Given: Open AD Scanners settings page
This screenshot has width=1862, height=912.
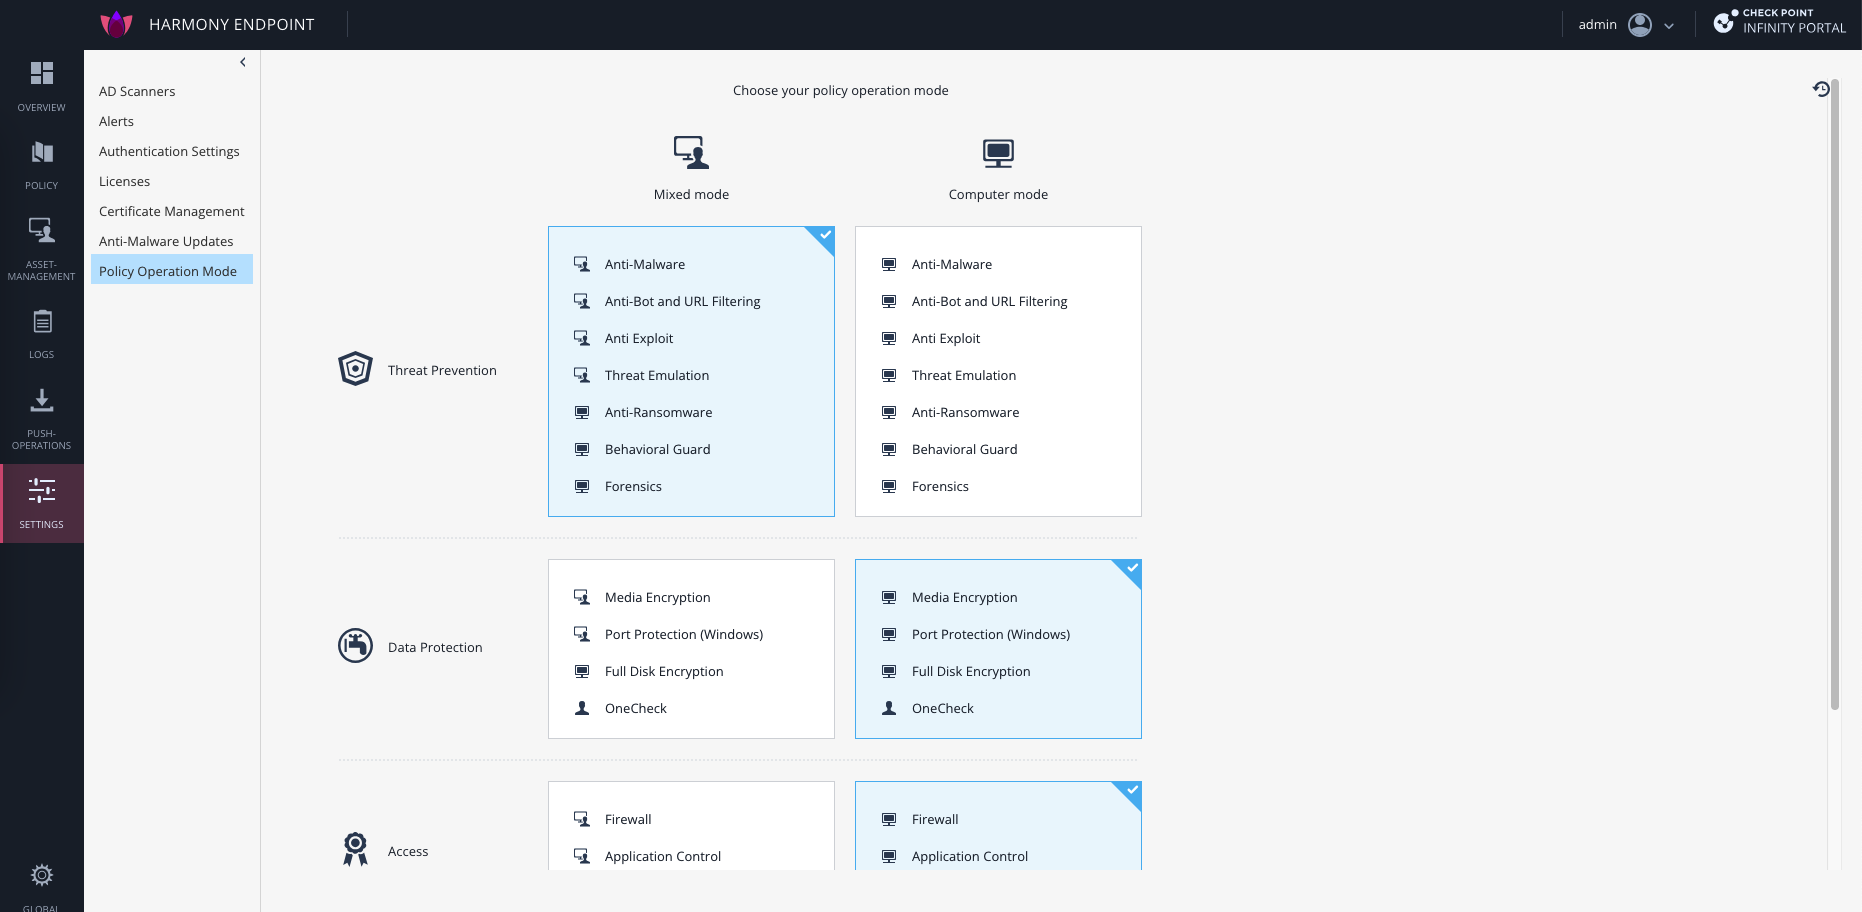Looking at the screenshot, I should pyautogui.click(x=137, y=91).
